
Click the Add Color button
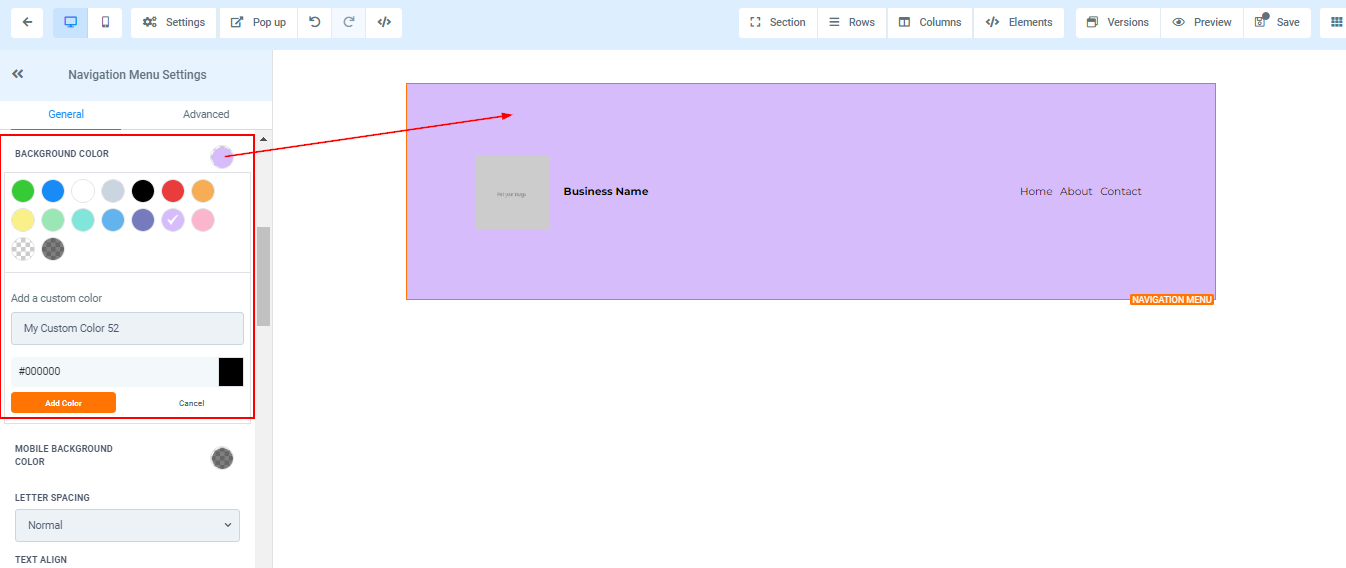click(x=63, y=403)
